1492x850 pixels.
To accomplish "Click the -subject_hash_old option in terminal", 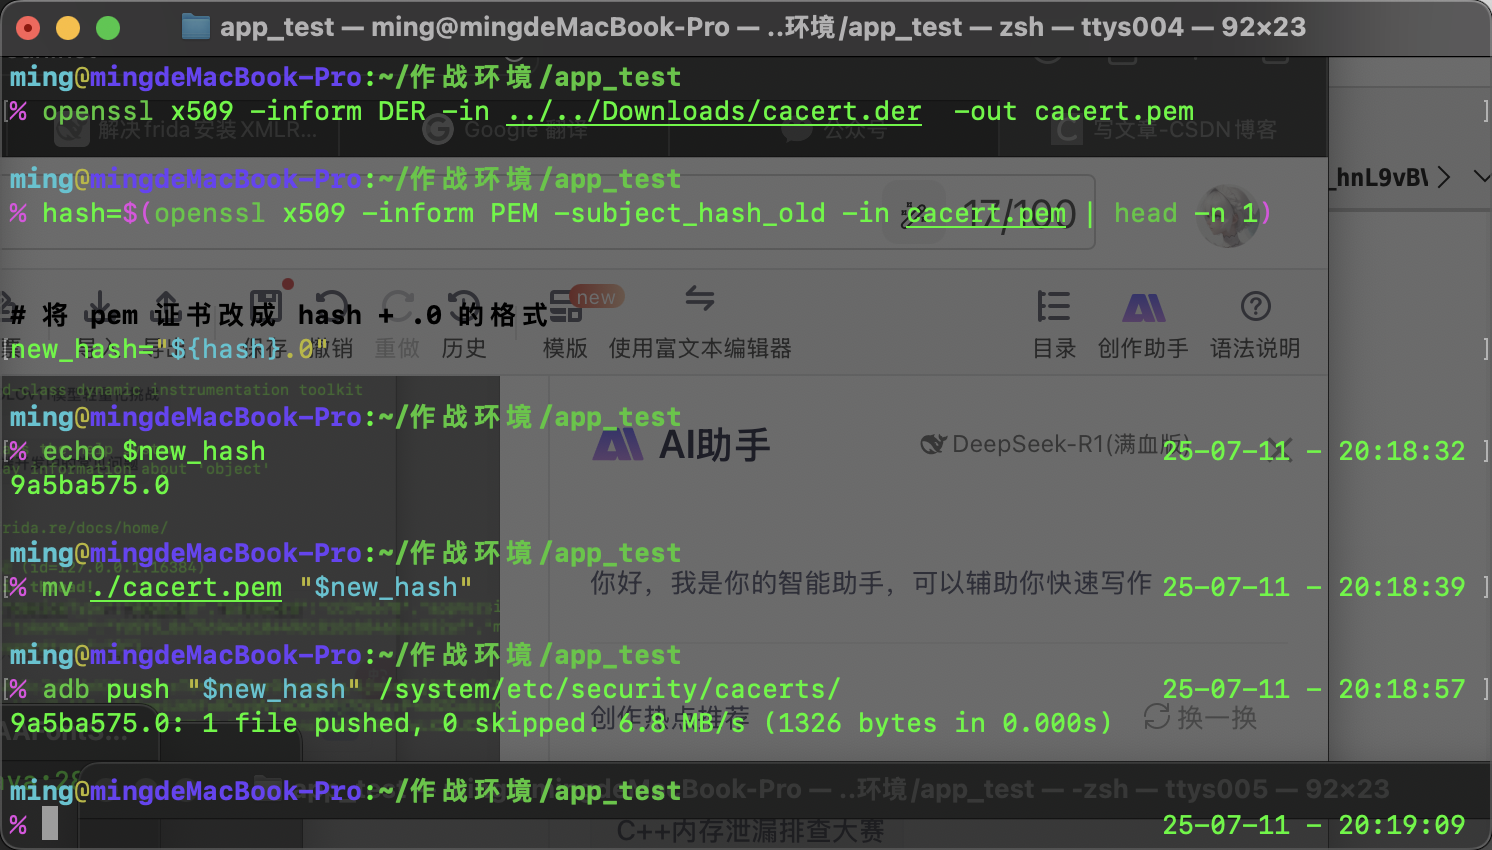I will (690, 213).
